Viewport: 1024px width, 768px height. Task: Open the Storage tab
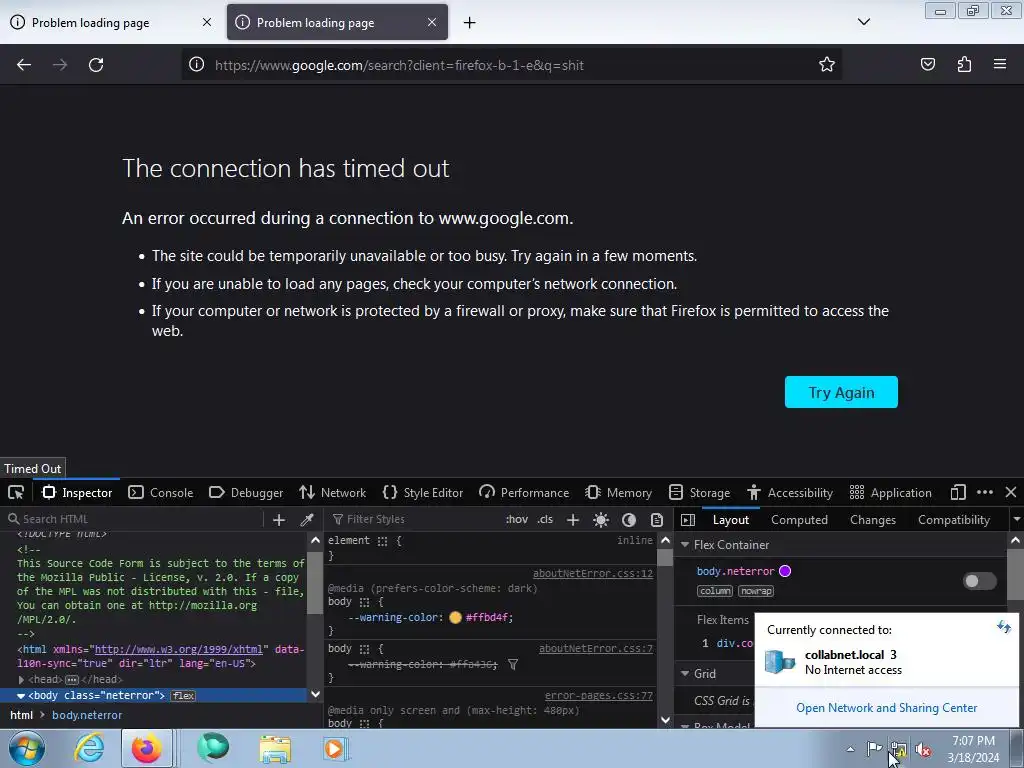[x=699, y=492]
